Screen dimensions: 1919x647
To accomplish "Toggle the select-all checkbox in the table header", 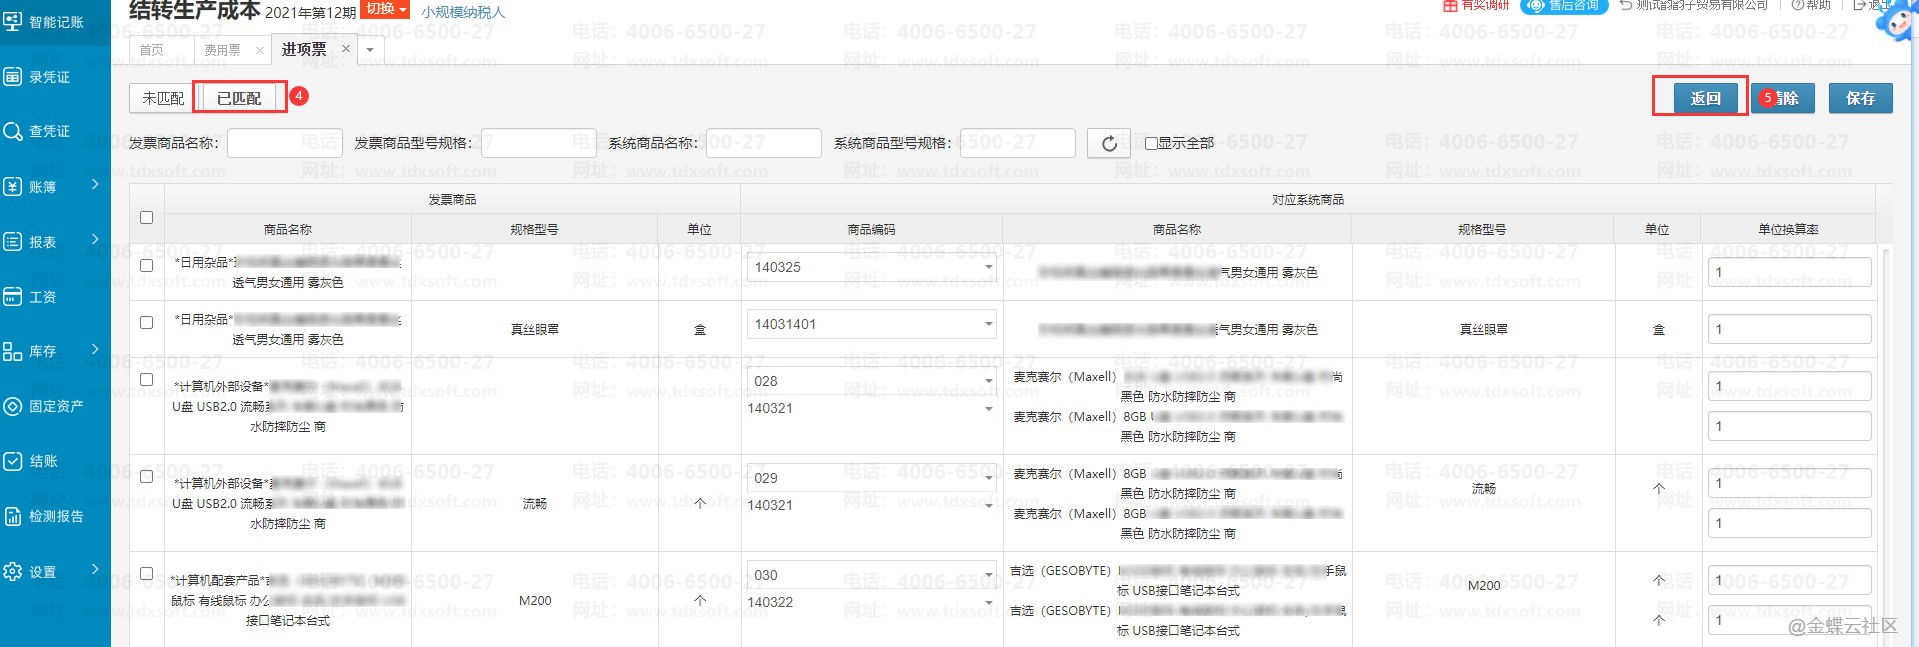I will (147, 217).
